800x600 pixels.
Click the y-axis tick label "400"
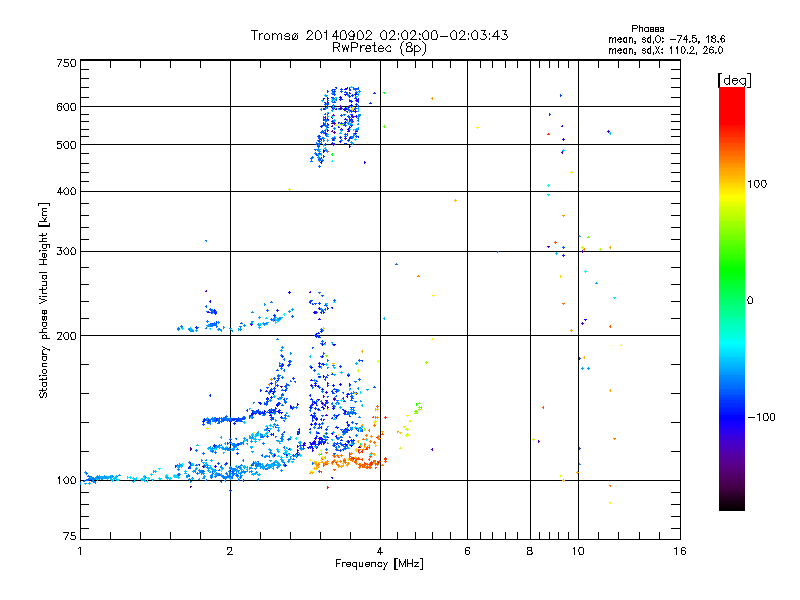[x=66, y=191]
